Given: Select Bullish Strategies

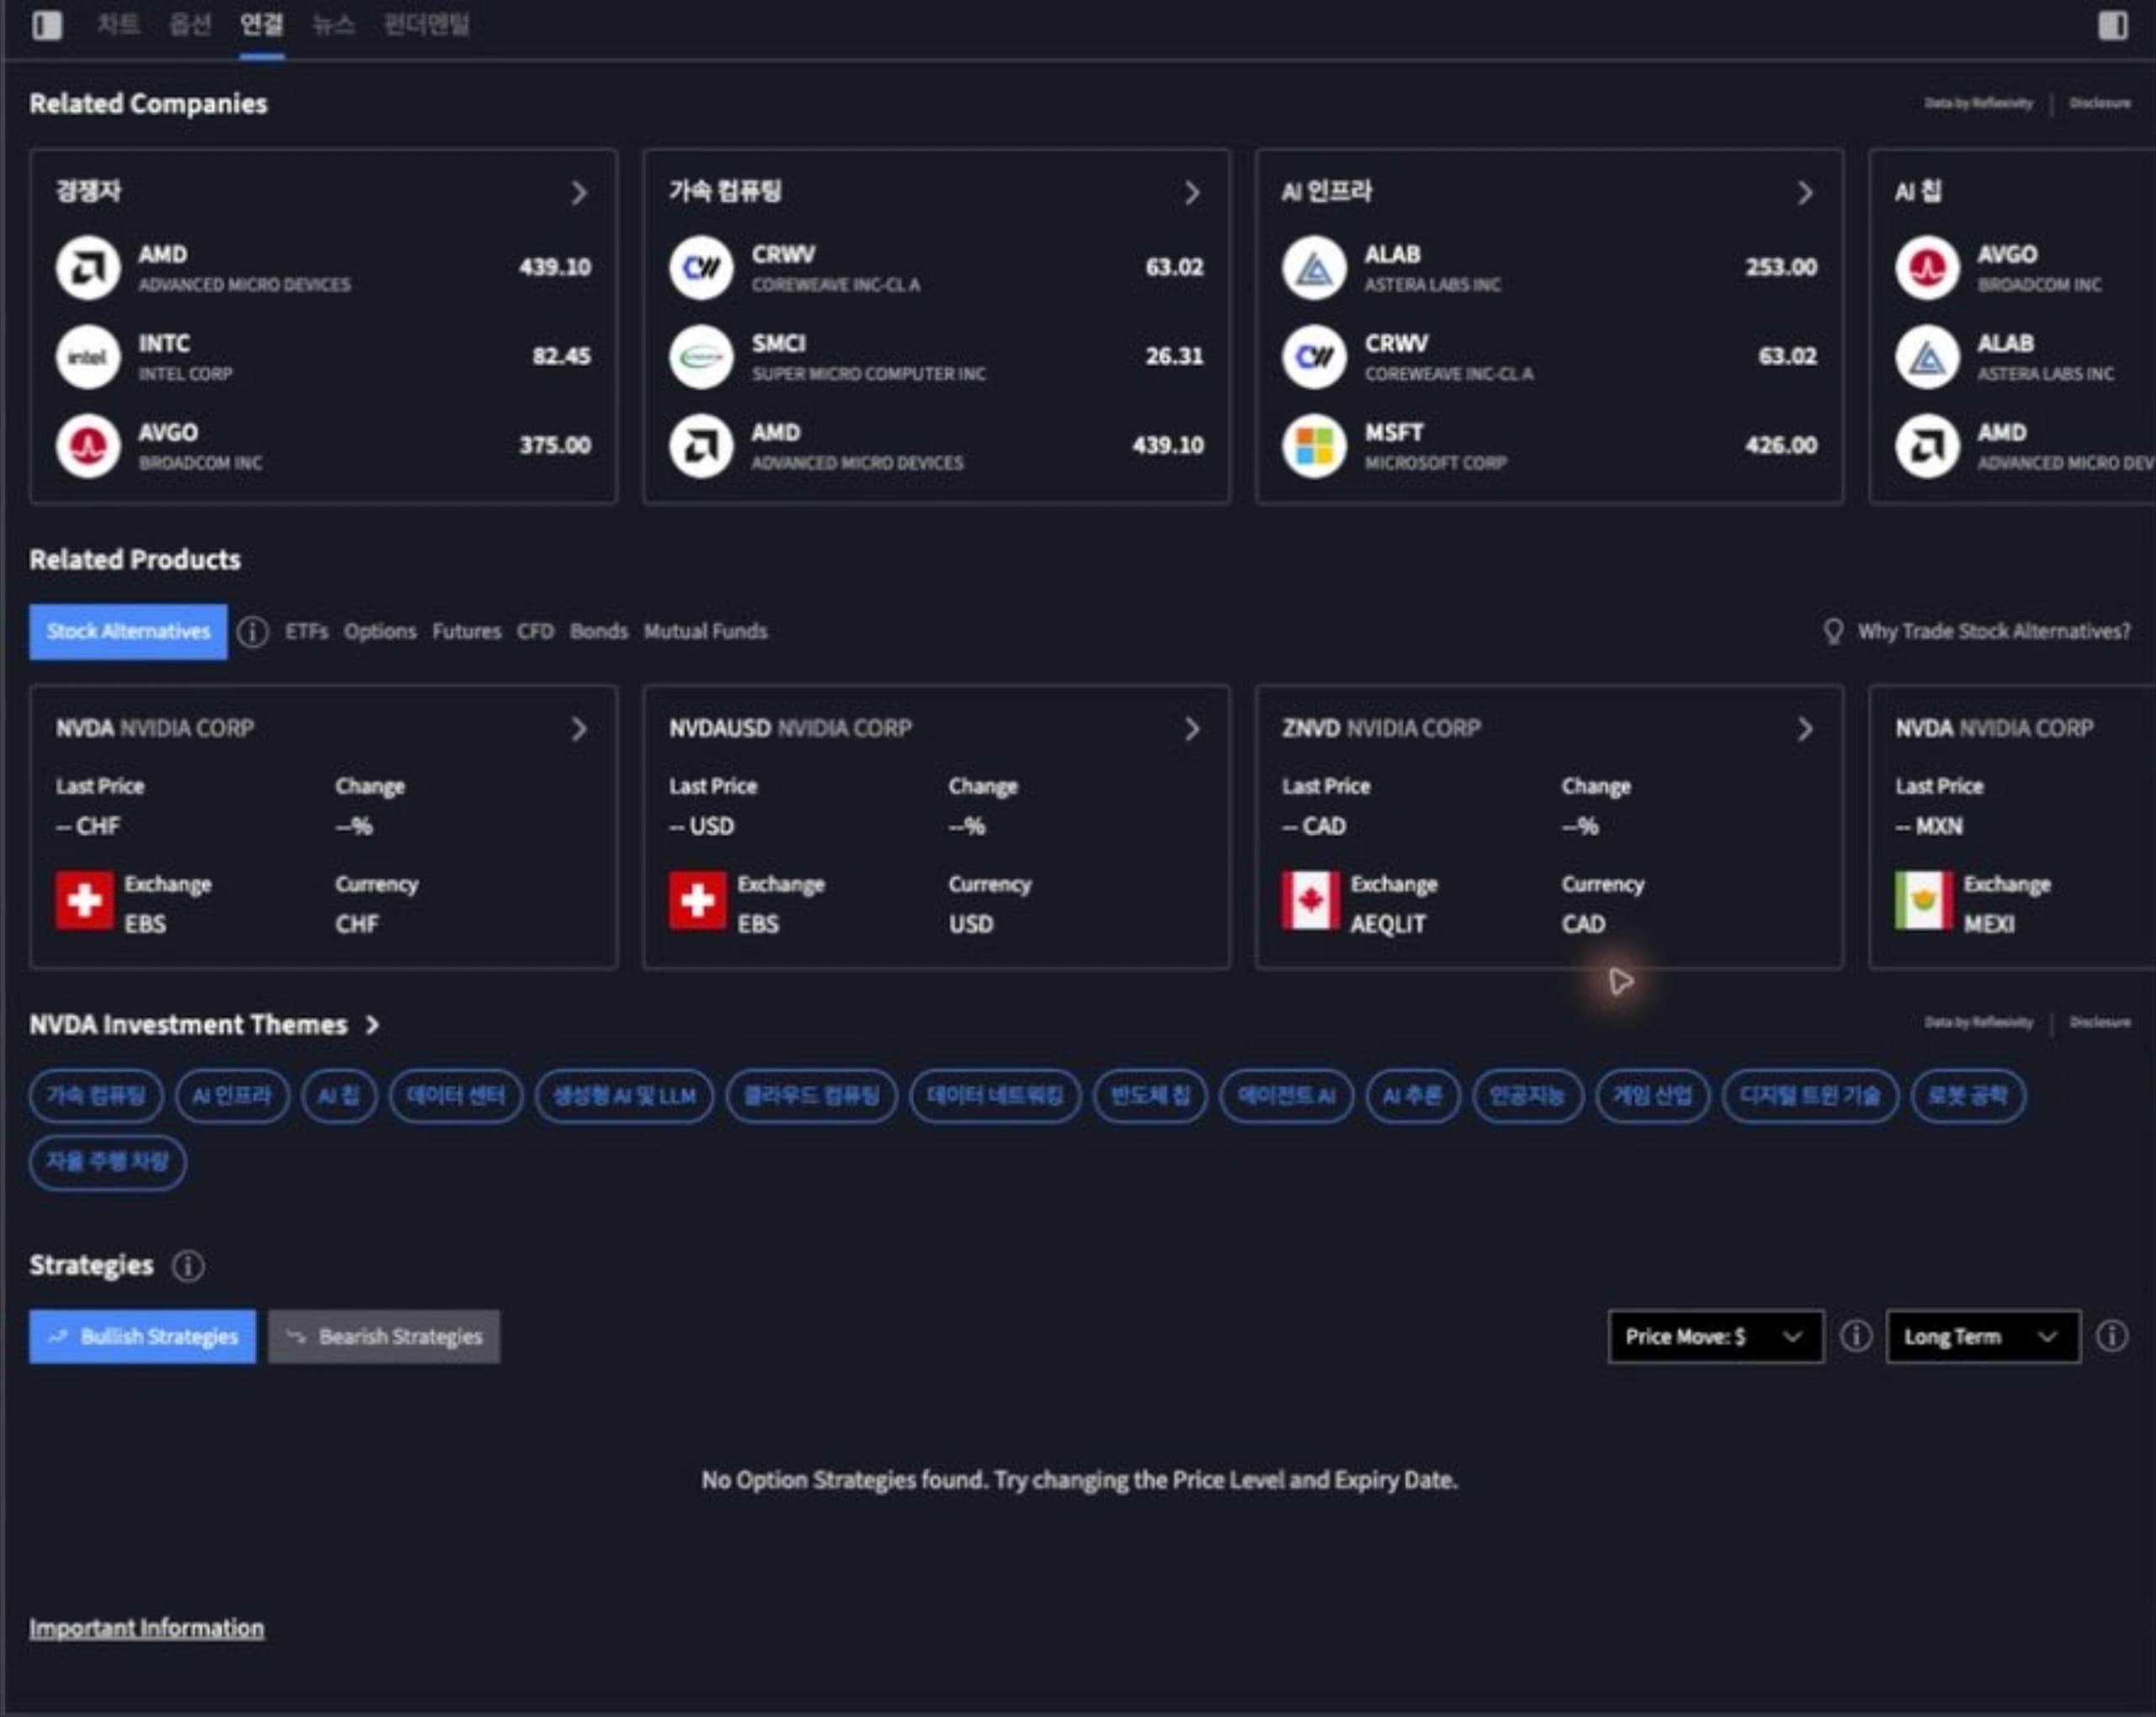Looking at the screenshot, I should point(142,1337).
